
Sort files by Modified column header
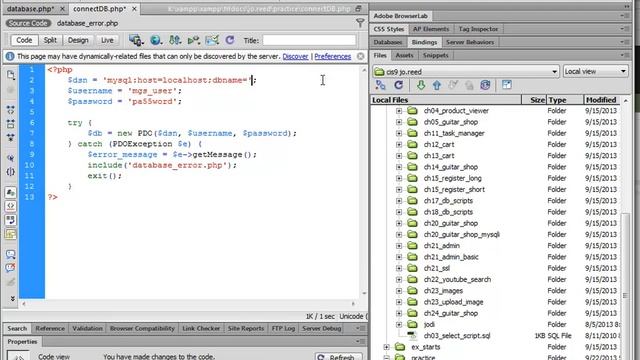pos(600,100)
